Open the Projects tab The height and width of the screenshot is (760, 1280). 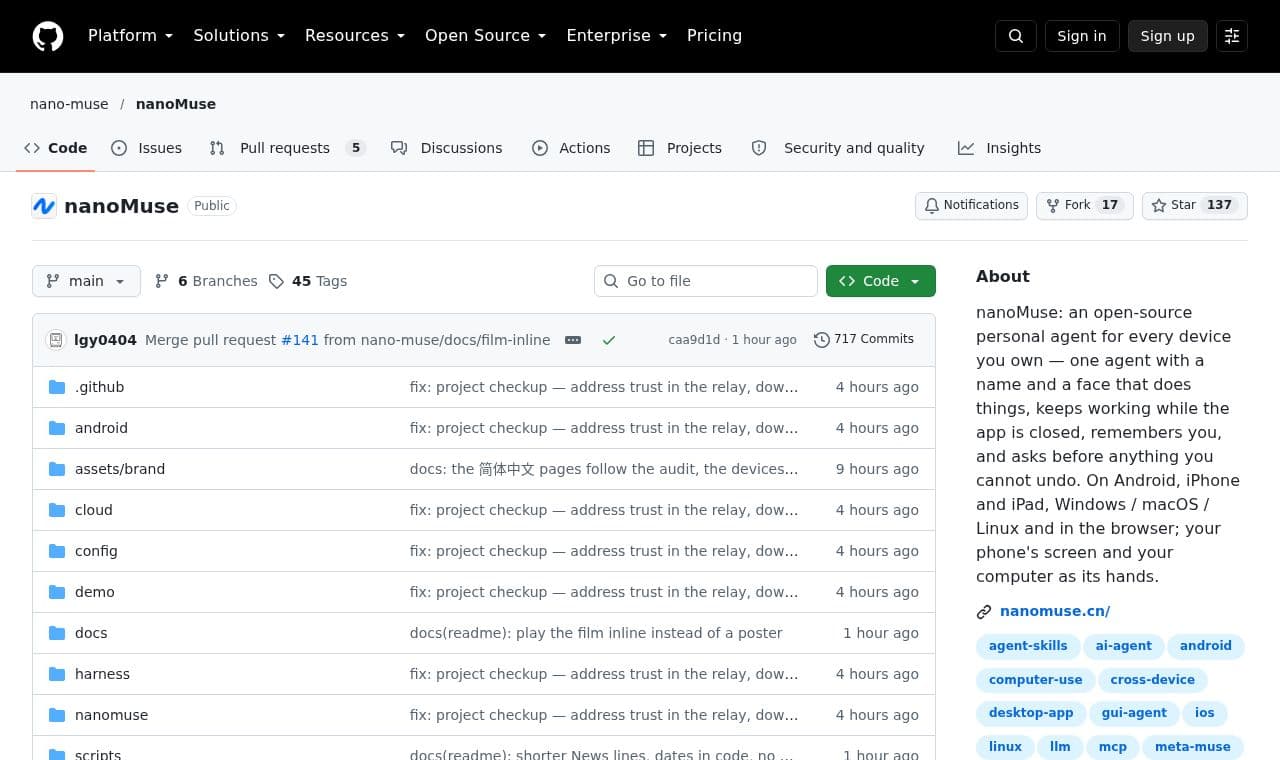coord(680,148)
